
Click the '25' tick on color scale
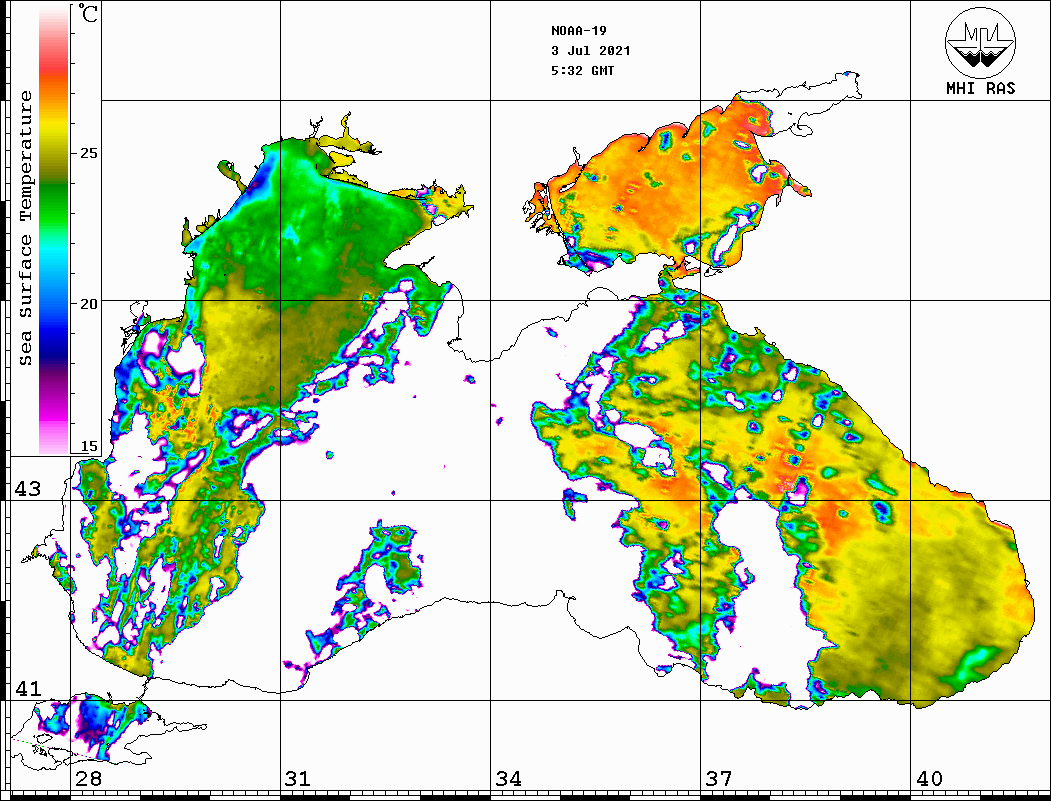[88, 153]
